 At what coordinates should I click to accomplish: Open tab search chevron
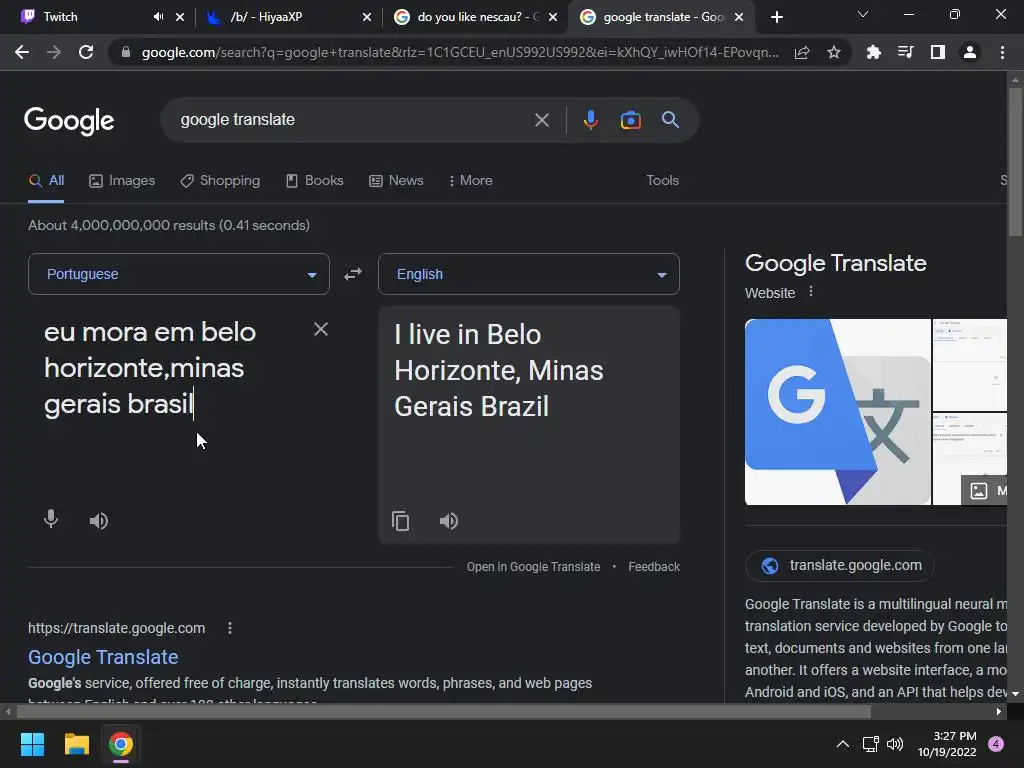point(863,14)
